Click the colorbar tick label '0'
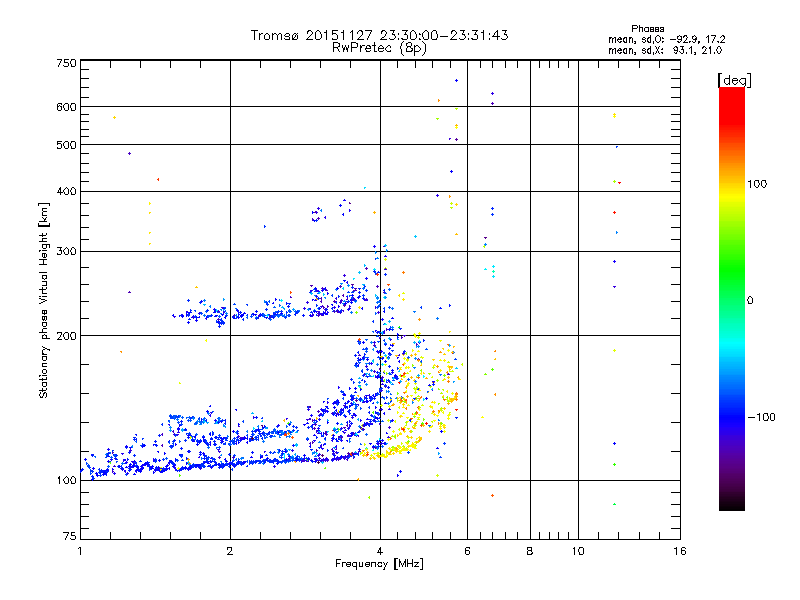800x600 pixels. tap(750, 301)
